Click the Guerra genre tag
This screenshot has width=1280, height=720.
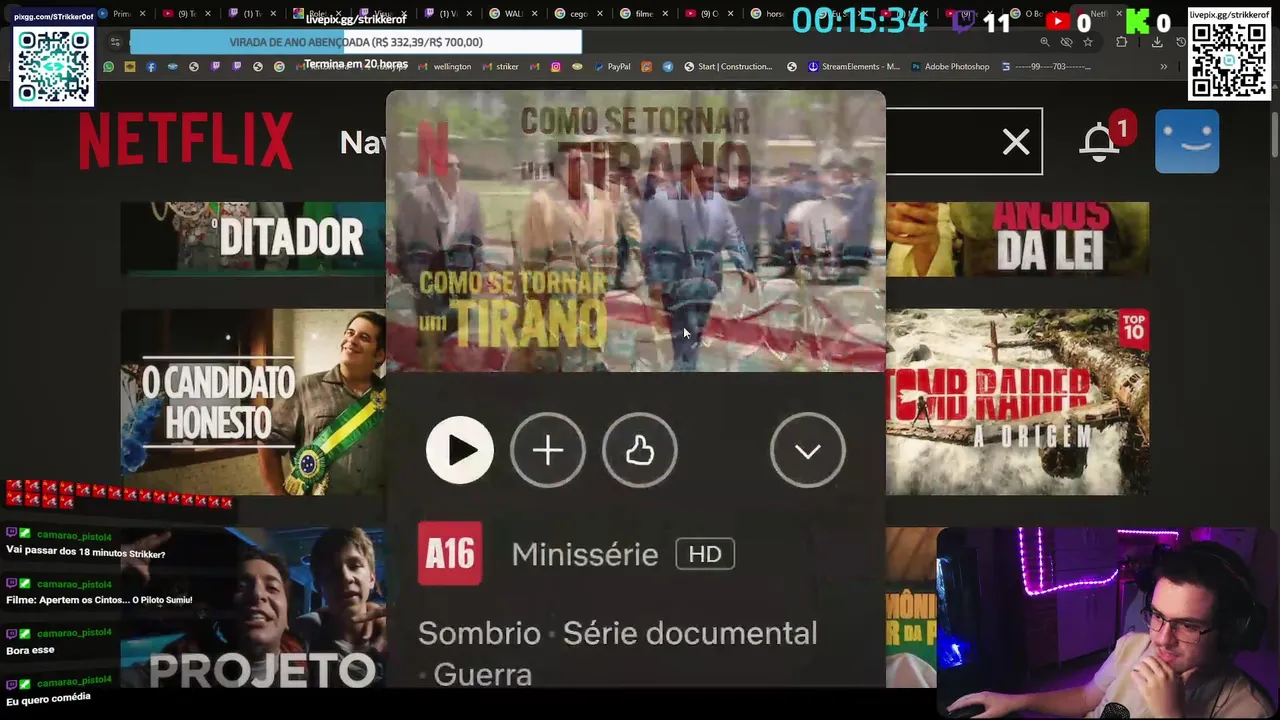482,674
